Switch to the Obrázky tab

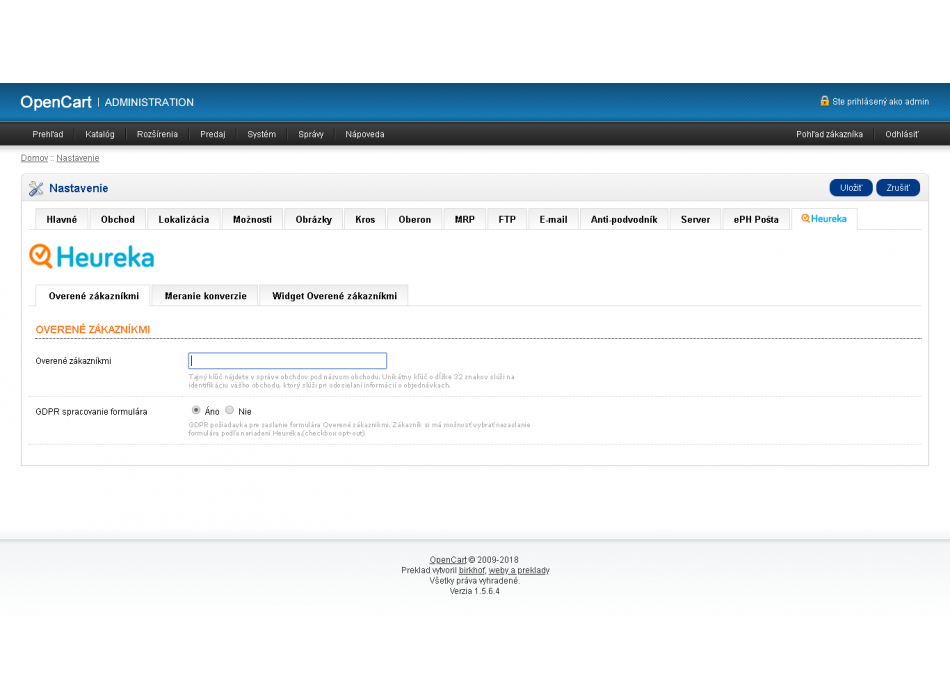(314, 219)
